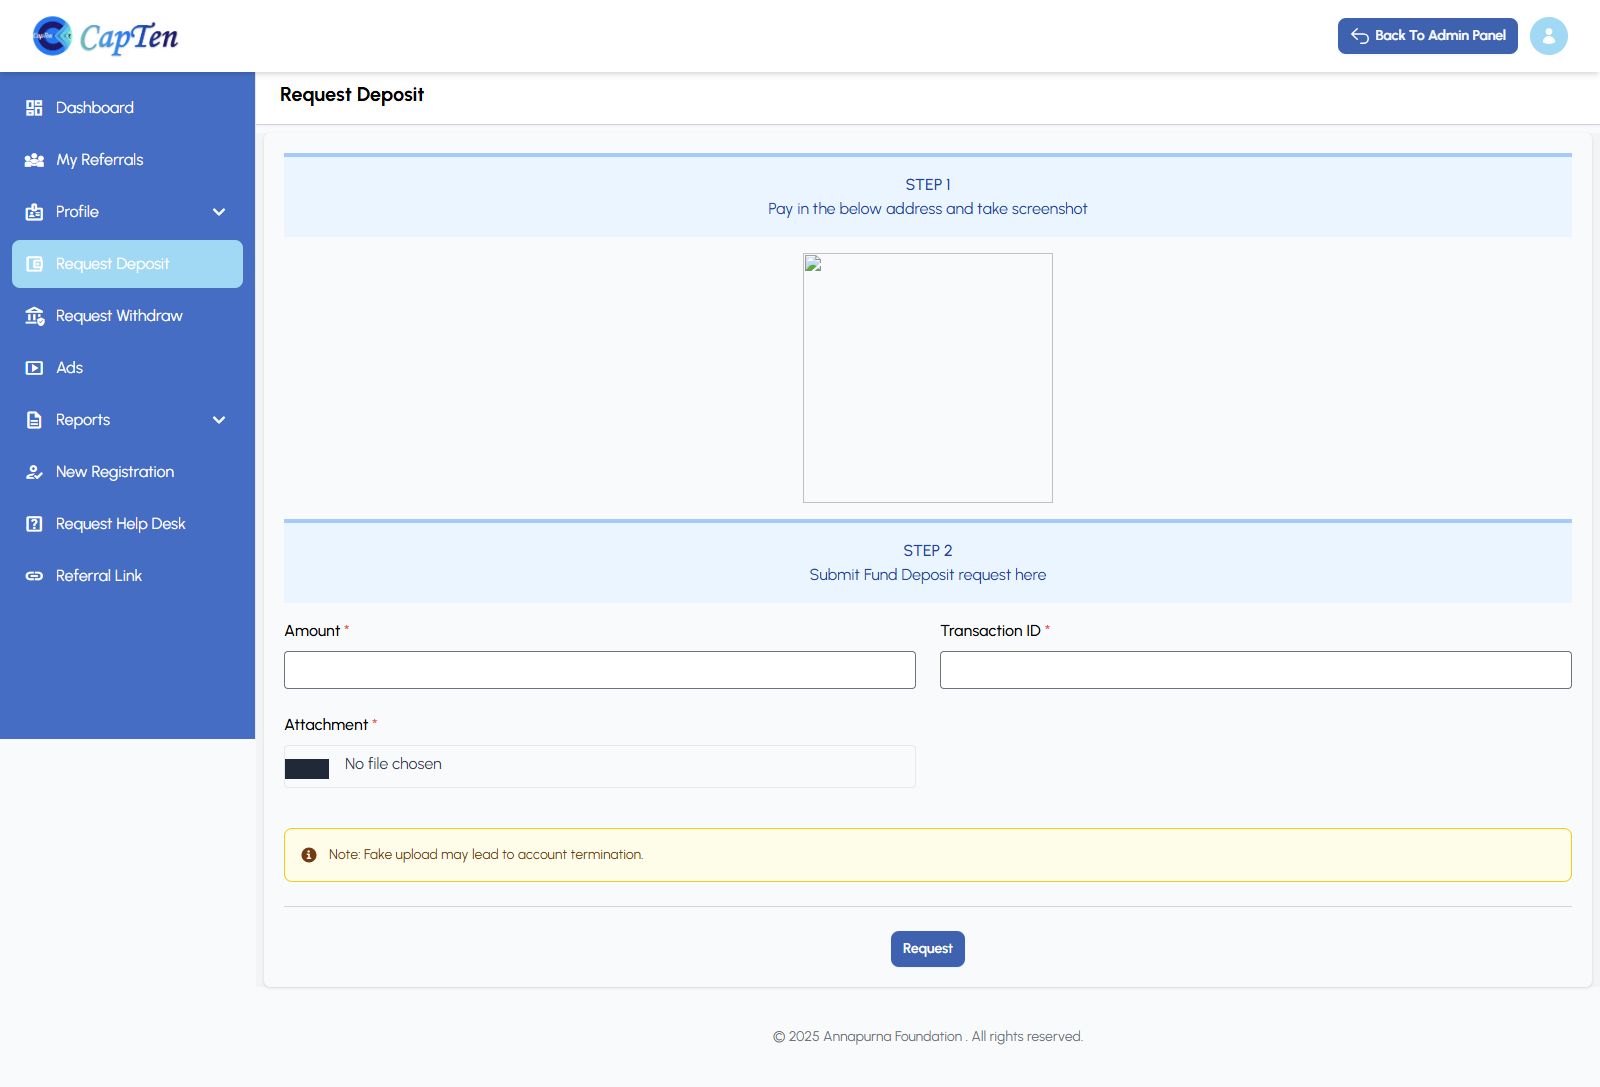This screenshot has height=1087, width=1600.
Task: Click the Ads play icon
Action: 34,368
